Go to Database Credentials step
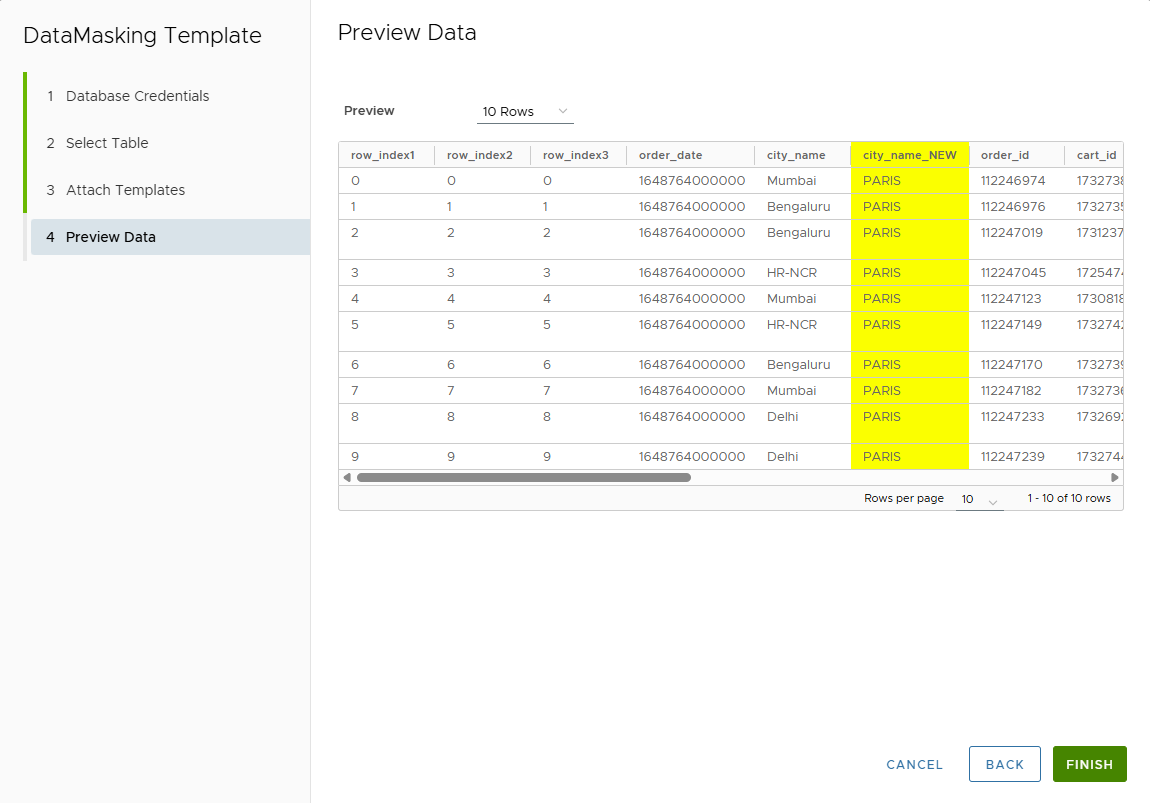The height and width of the screenshot is (803, 1150). (137, 96)
